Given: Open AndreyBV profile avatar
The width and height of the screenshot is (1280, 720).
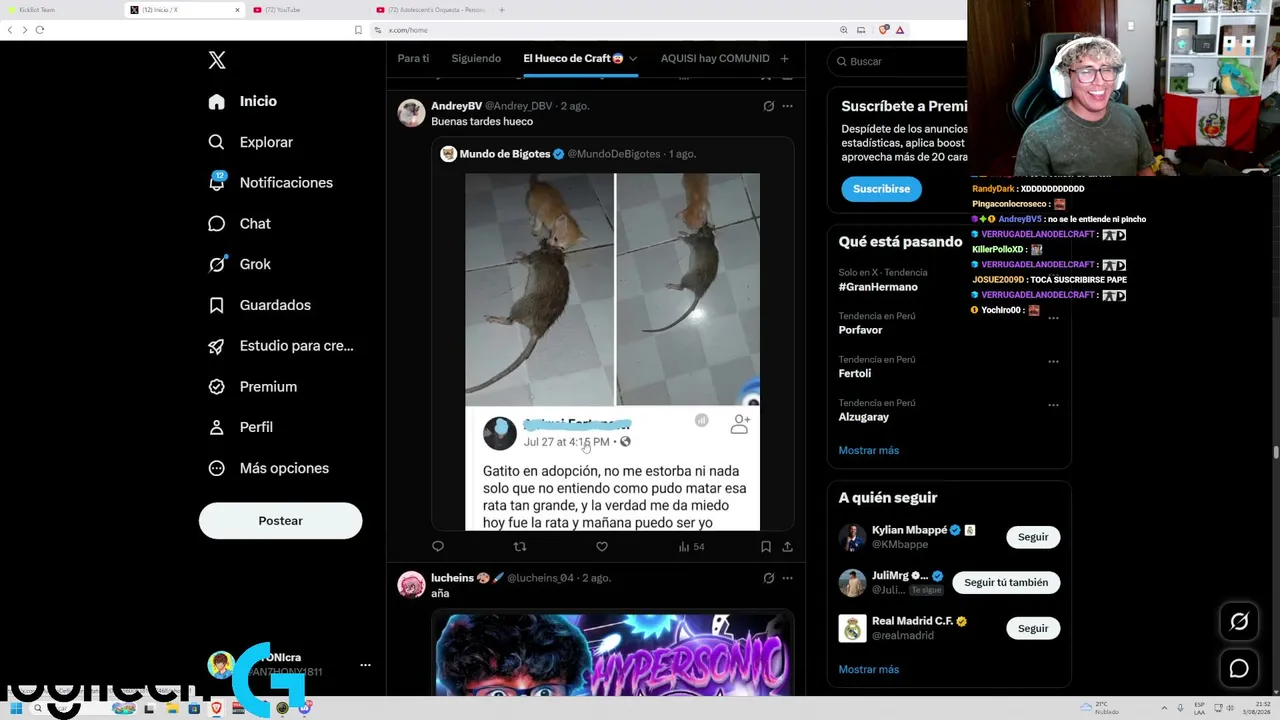Looking at the screenshot, I should (x=411, y=113).
